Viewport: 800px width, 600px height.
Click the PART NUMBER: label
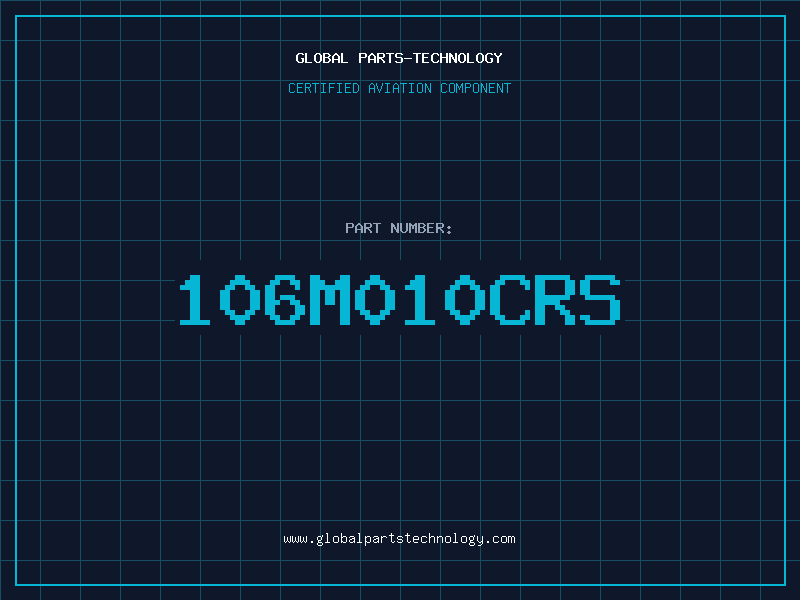point(399,228)
